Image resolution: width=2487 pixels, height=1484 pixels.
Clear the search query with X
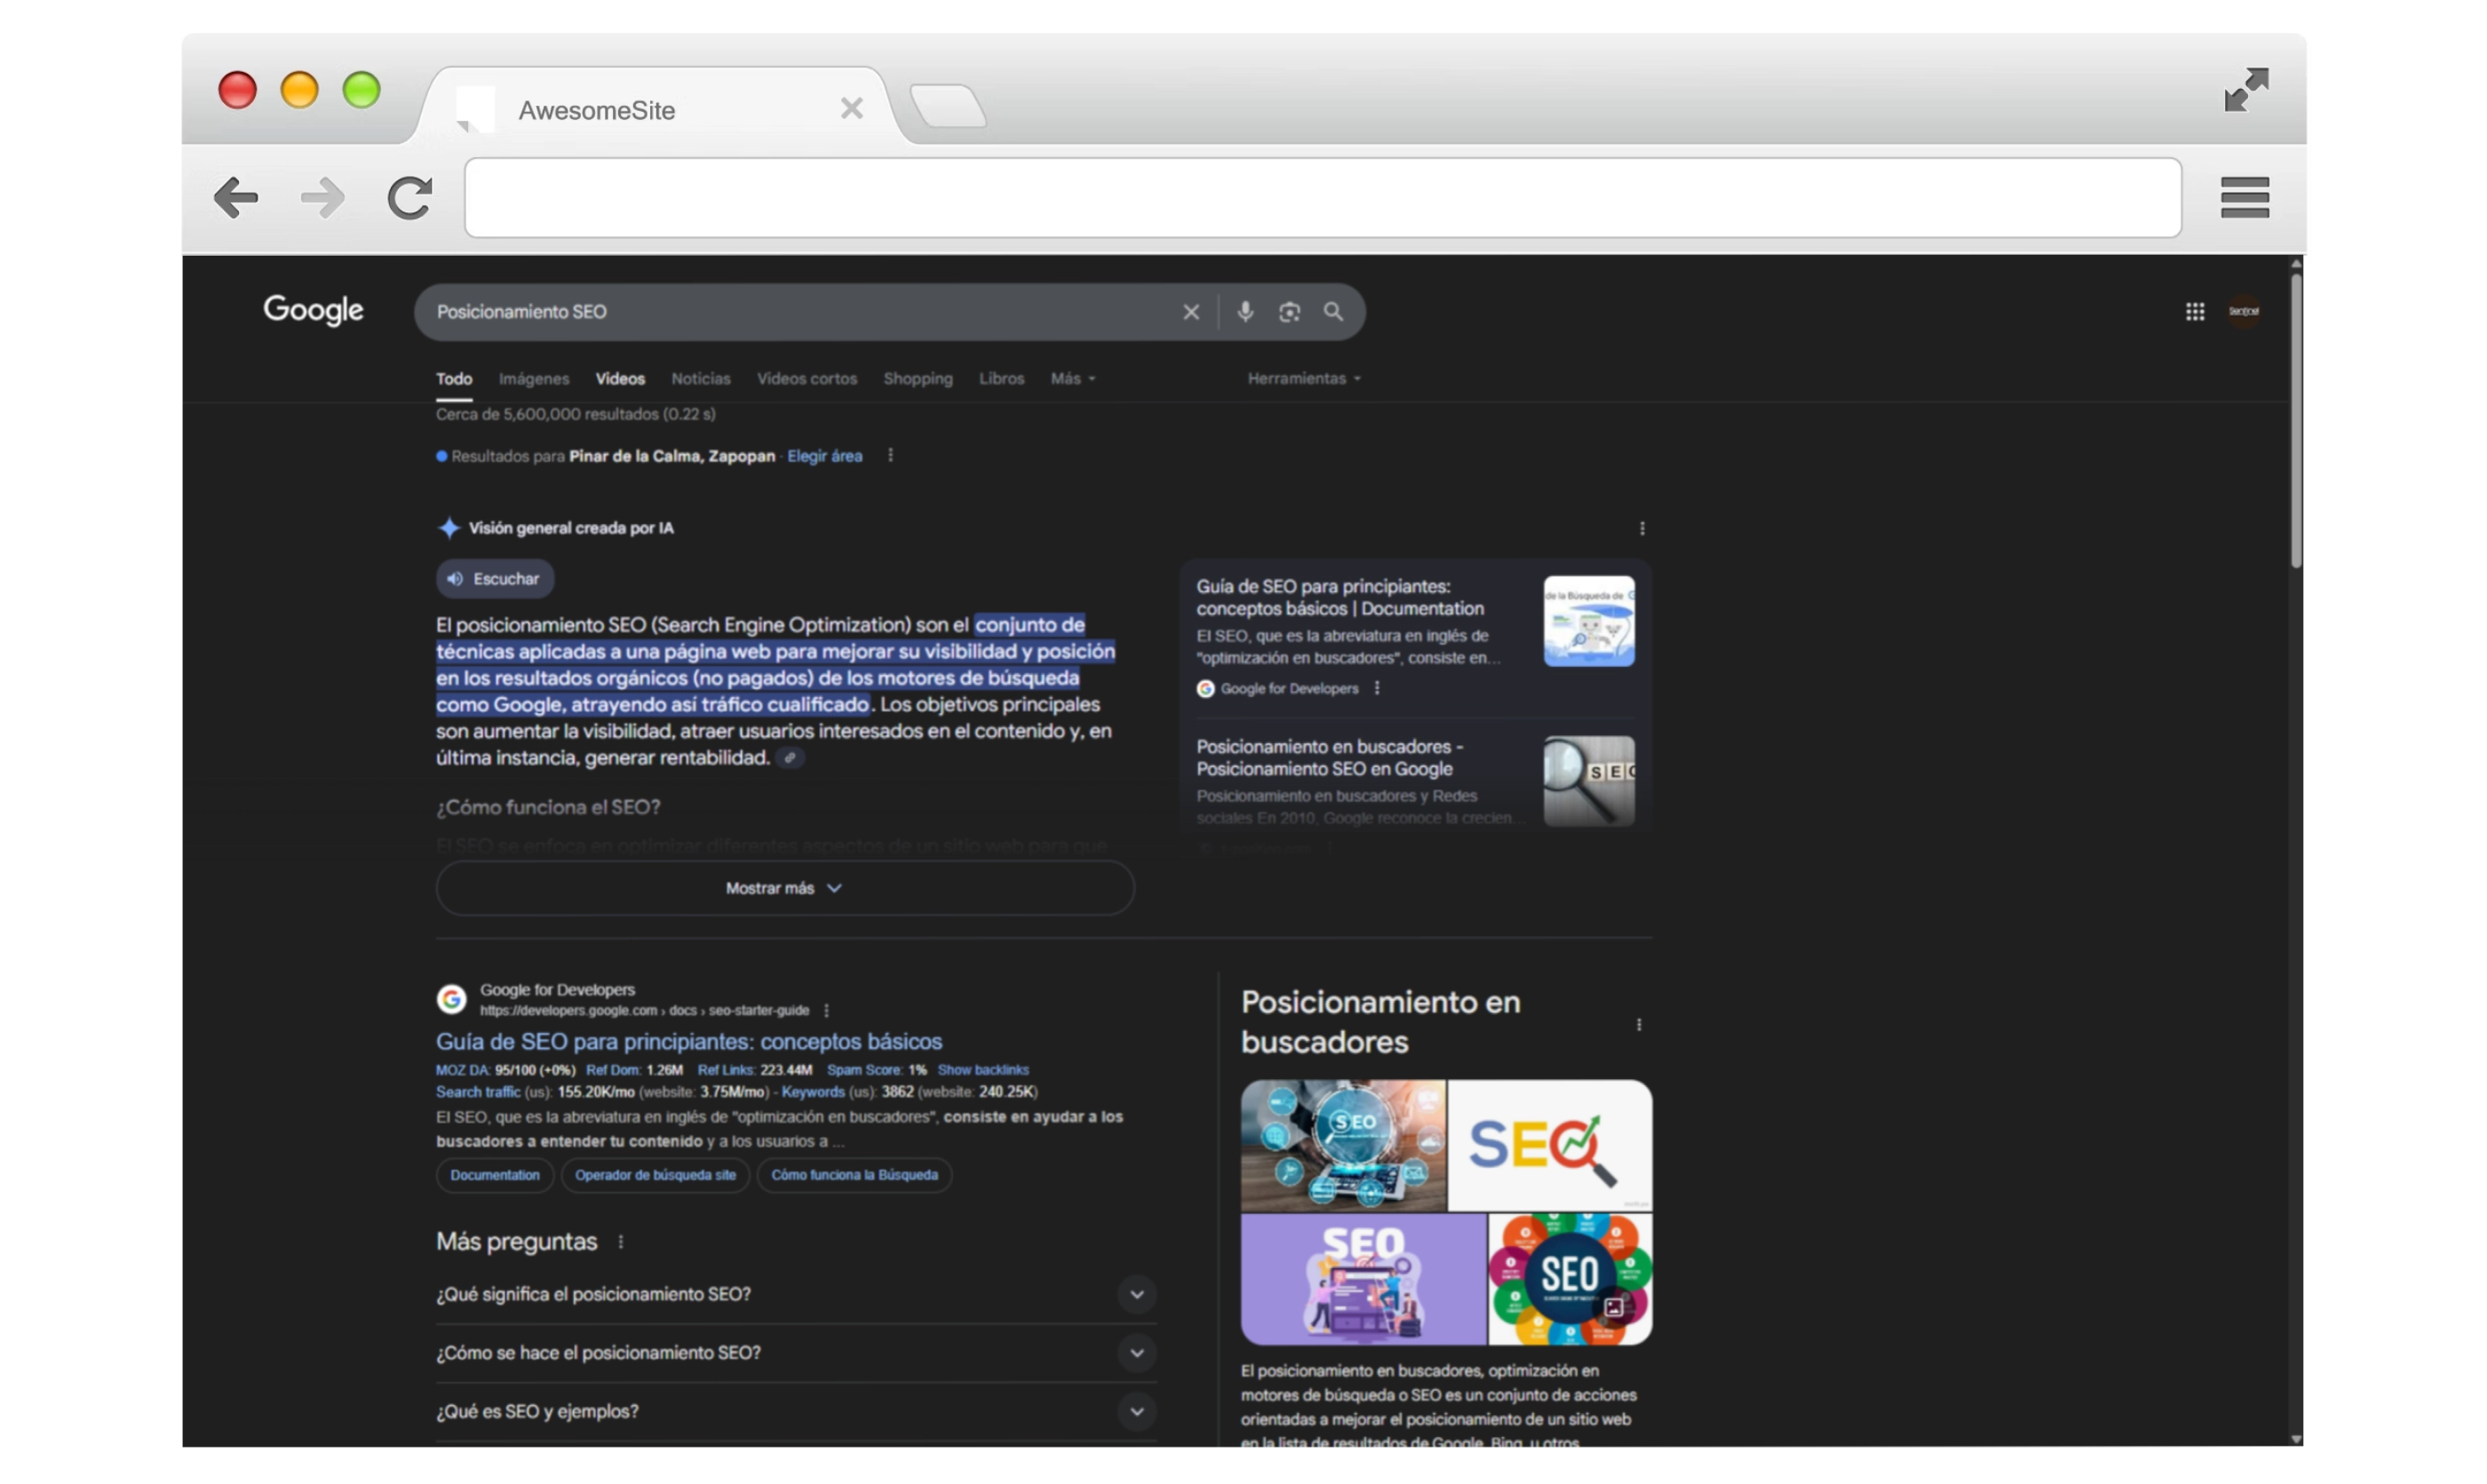click(1190, 312)
